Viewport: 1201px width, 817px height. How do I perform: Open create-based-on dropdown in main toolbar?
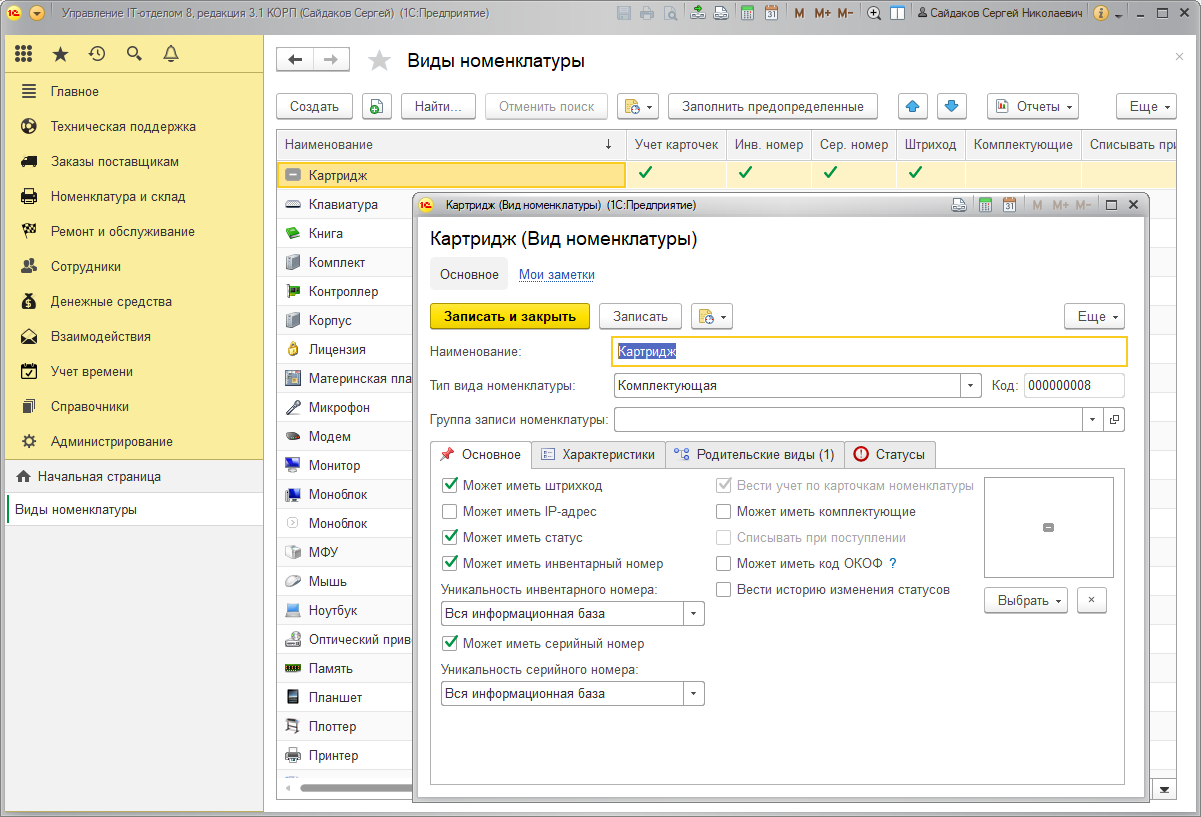638,106
